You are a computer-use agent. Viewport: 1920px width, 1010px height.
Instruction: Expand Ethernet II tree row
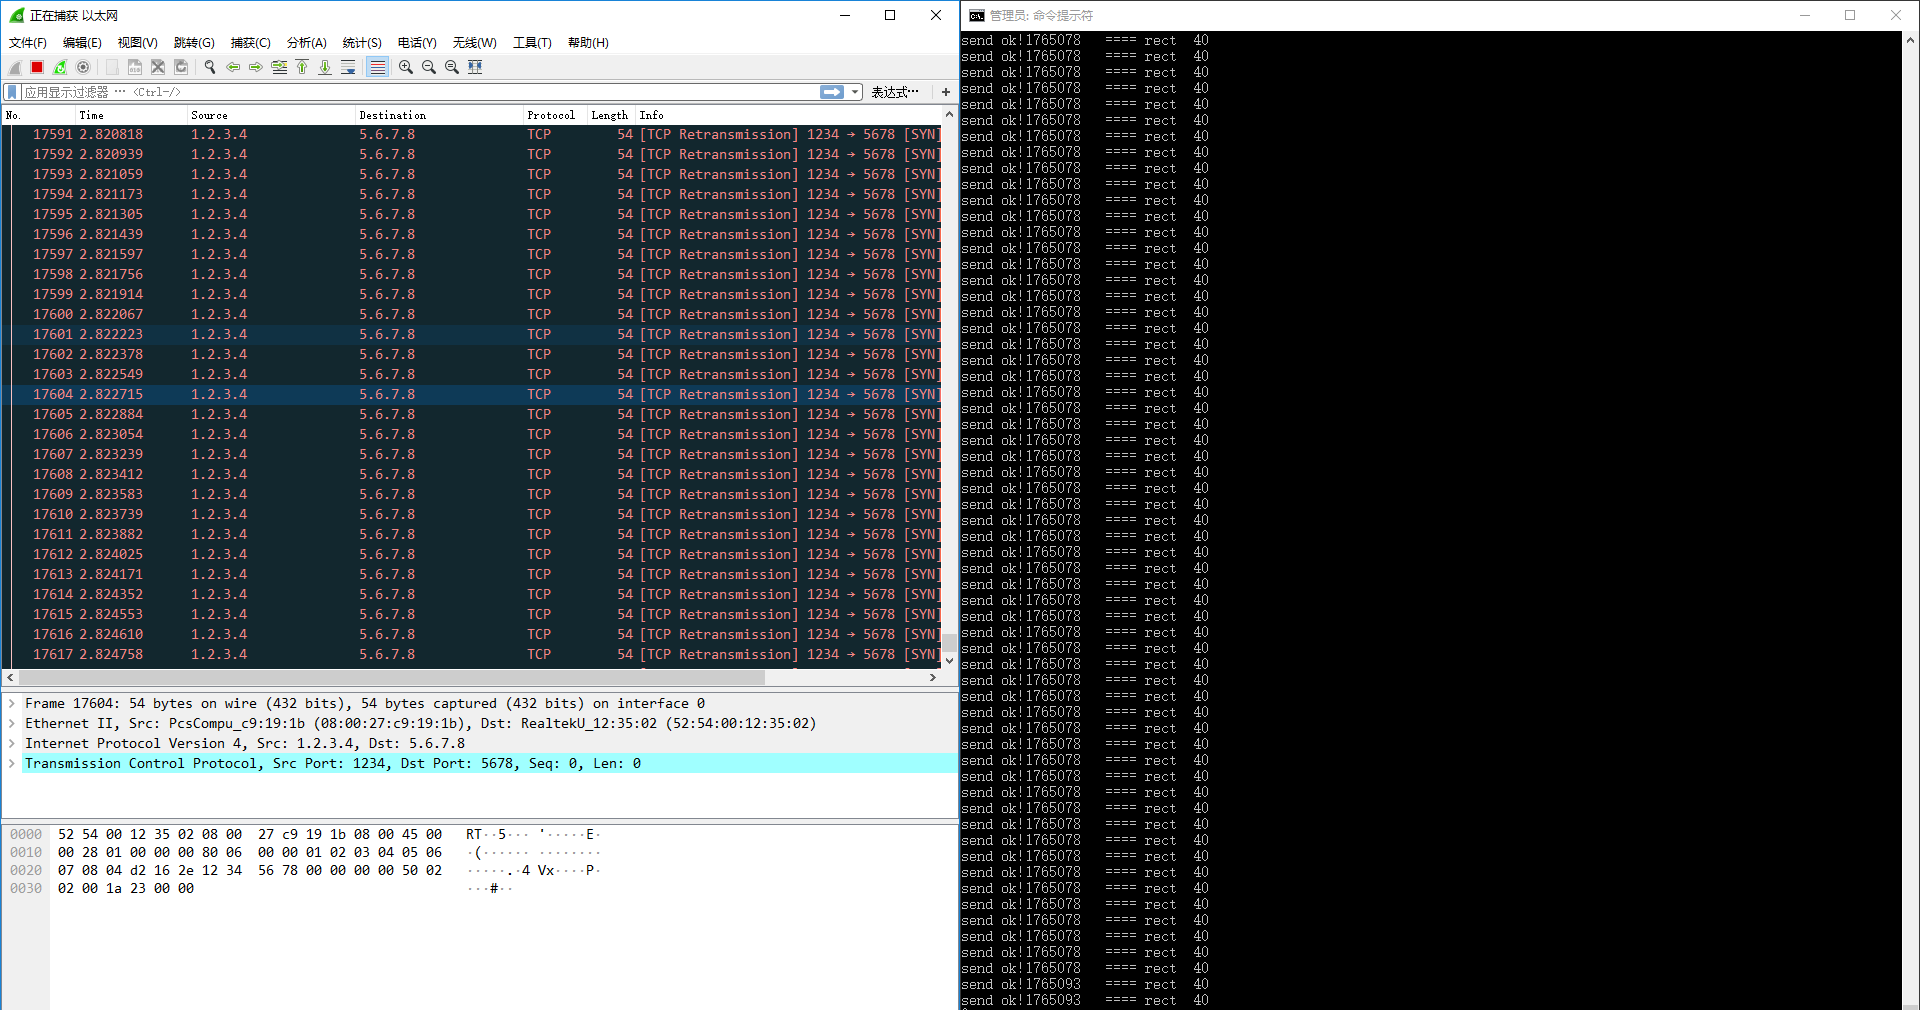point(12,724)
